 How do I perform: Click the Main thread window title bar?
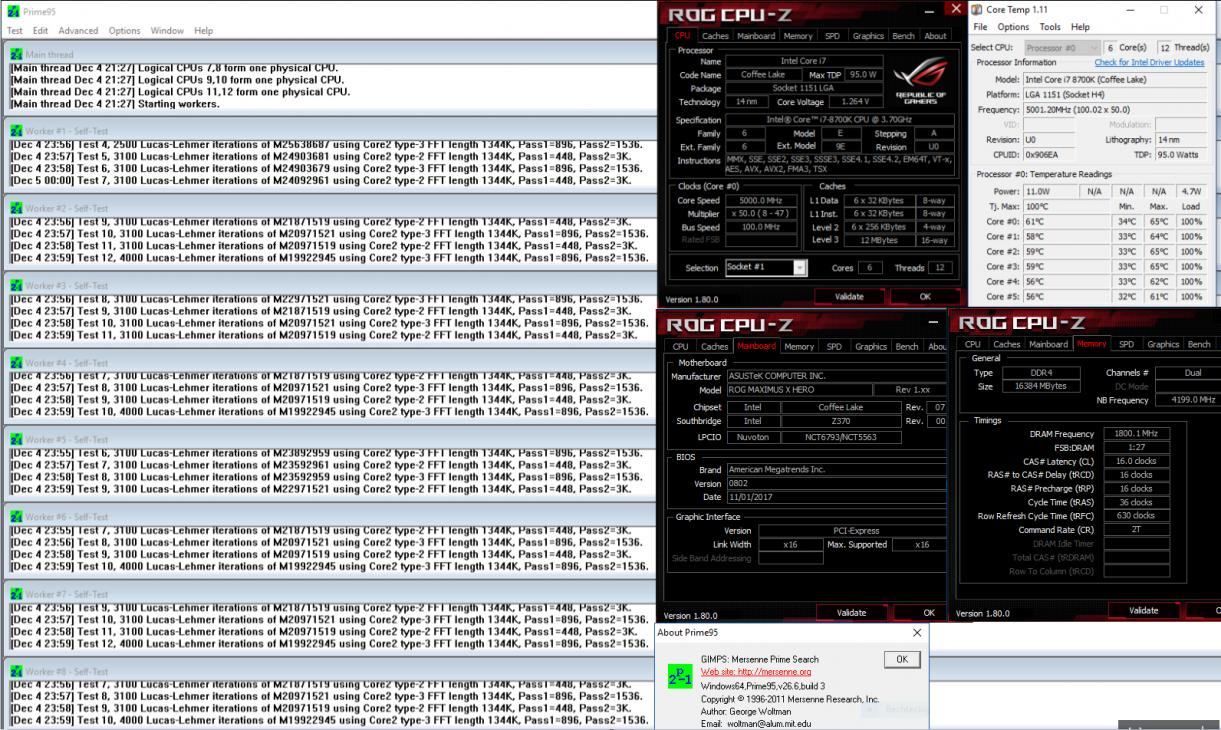pyautogui.click(x=329, y=56)
